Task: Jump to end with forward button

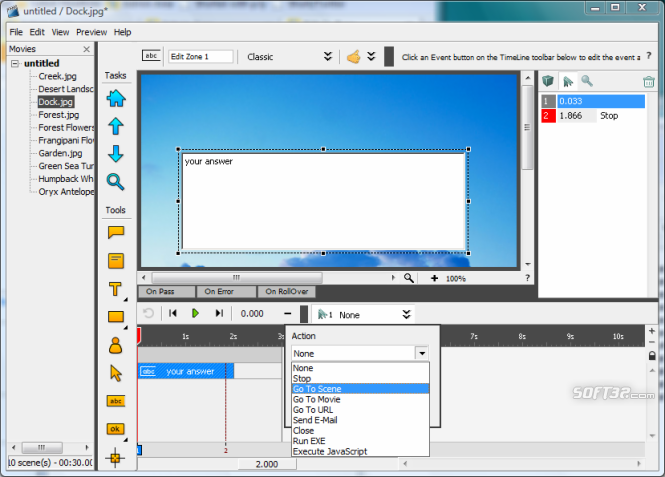Action: pos(219,313)
